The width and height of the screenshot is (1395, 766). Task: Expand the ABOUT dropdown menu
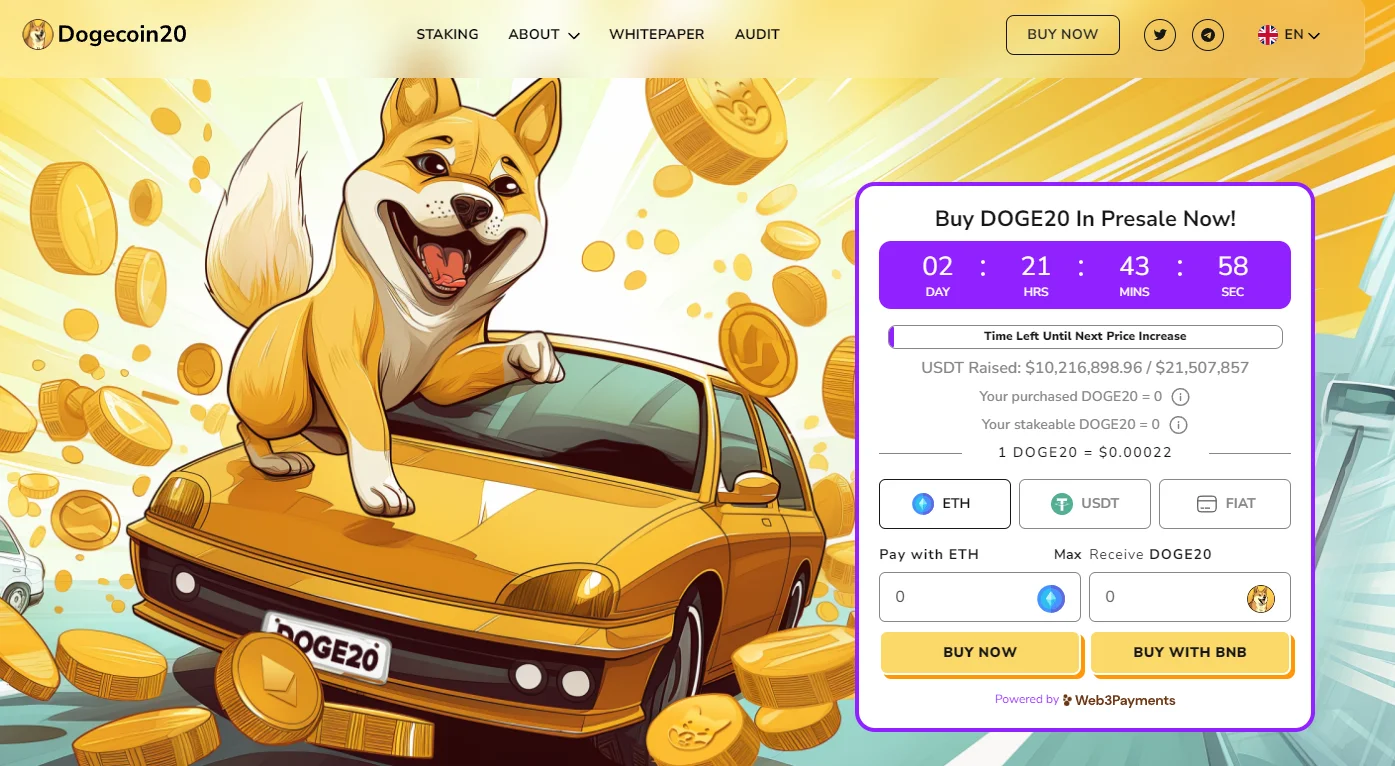tap(544, 35)
